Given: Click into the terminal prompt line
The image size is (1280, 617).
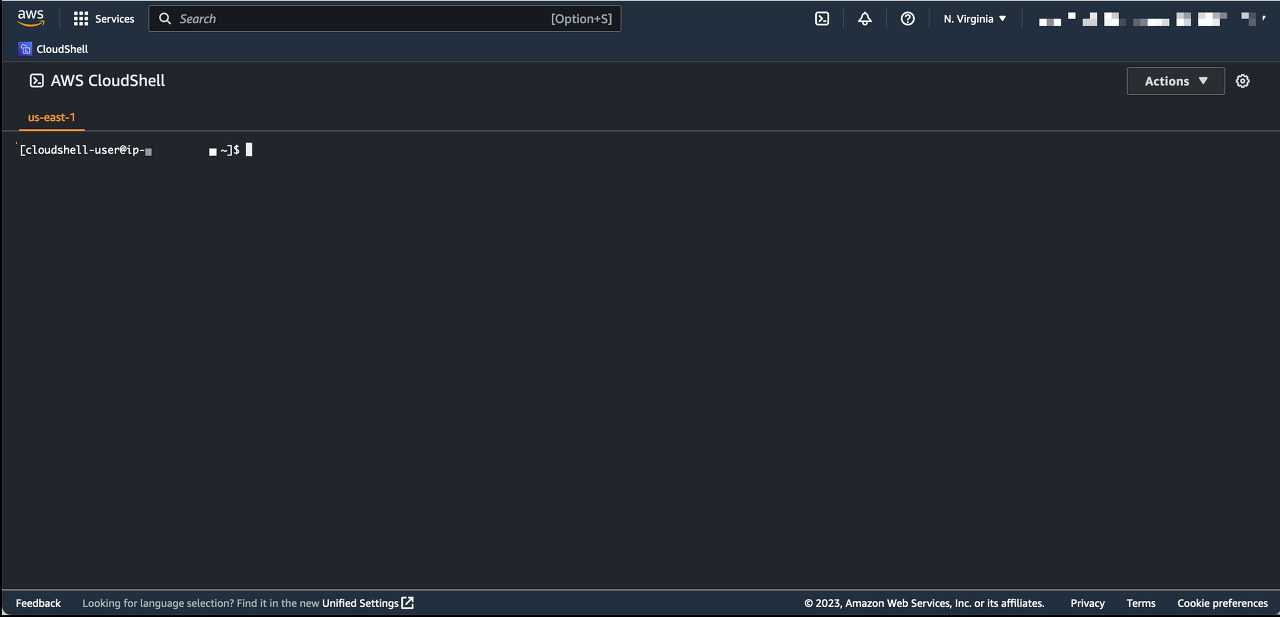Looking at the screenshot, I should [x=136, y=150].
